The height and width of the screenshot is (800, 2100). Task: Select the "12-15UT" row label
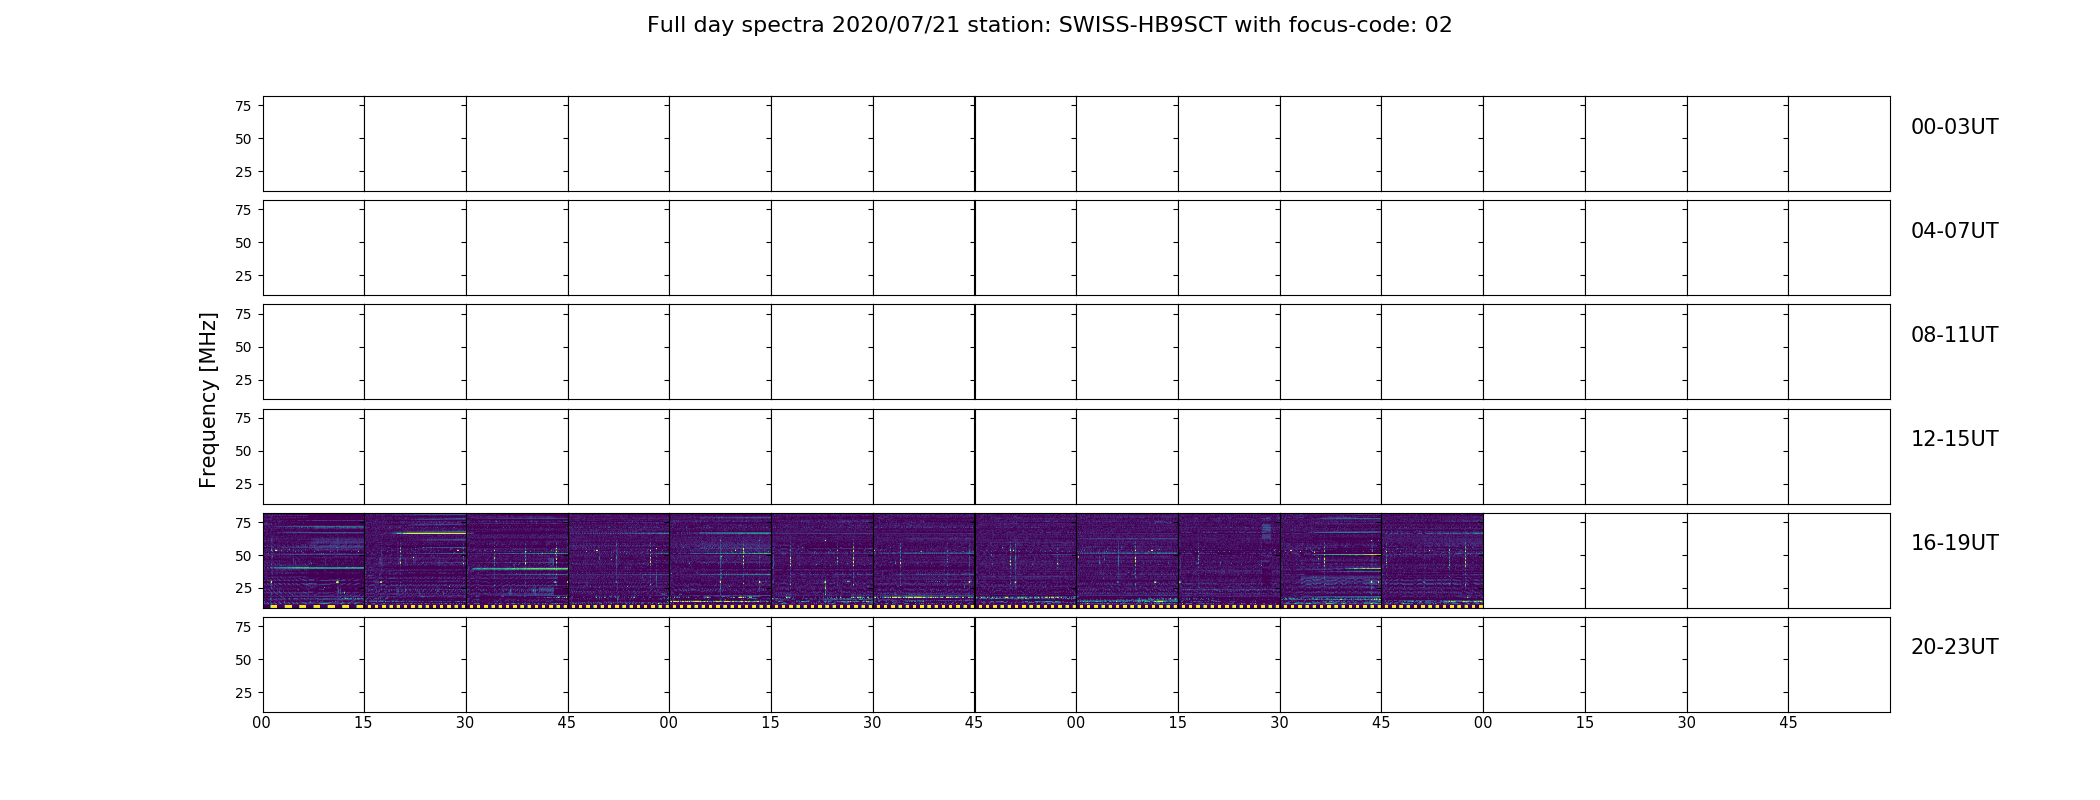[x=1954, y=439]
